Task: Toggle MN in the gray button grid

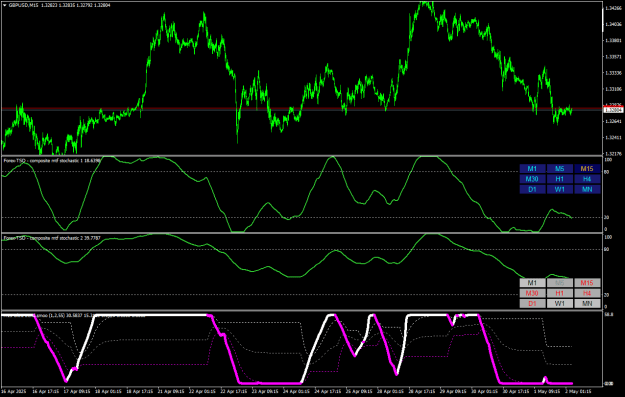Action: pos(587,304)
